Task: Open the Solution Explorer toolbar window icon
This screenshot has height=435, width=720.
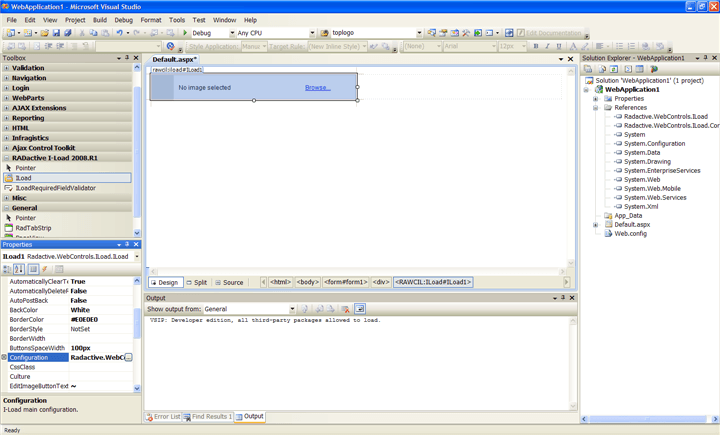Action: (x=432, y=33)
